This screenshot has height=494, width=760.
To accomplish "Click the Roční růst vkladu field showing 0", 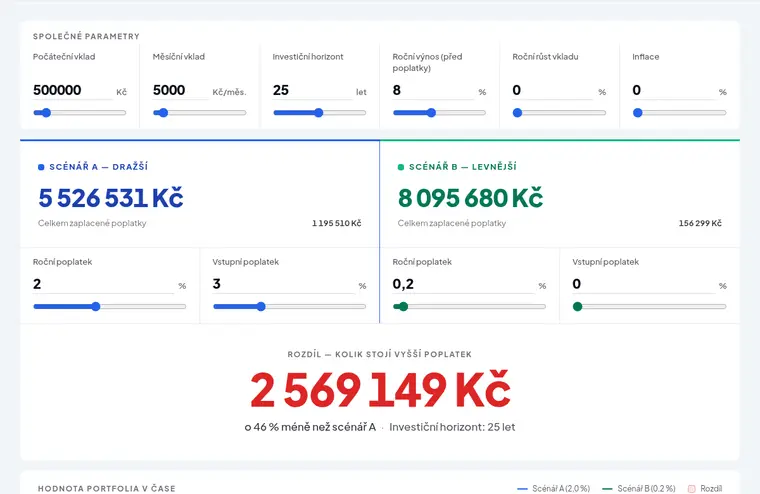I will pyautogui.click(x=552, y=90).
